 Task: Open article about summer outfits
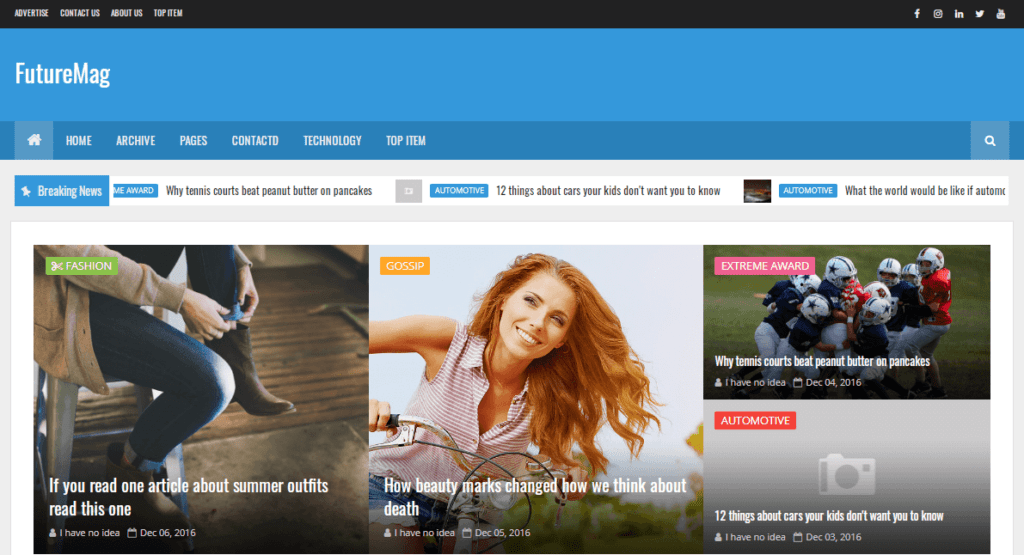(189, 497)
